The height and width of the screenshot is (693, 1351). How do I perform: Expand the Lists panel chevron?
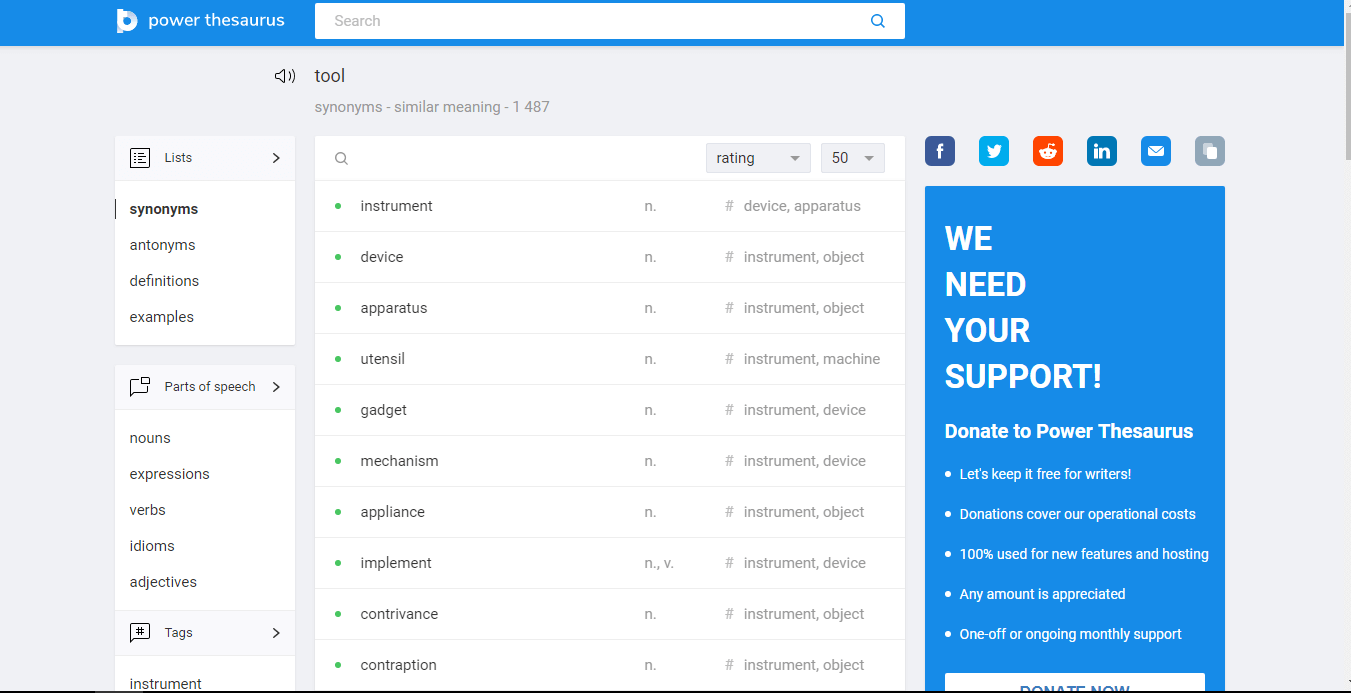pyautogui.click(x=276, y=158)
